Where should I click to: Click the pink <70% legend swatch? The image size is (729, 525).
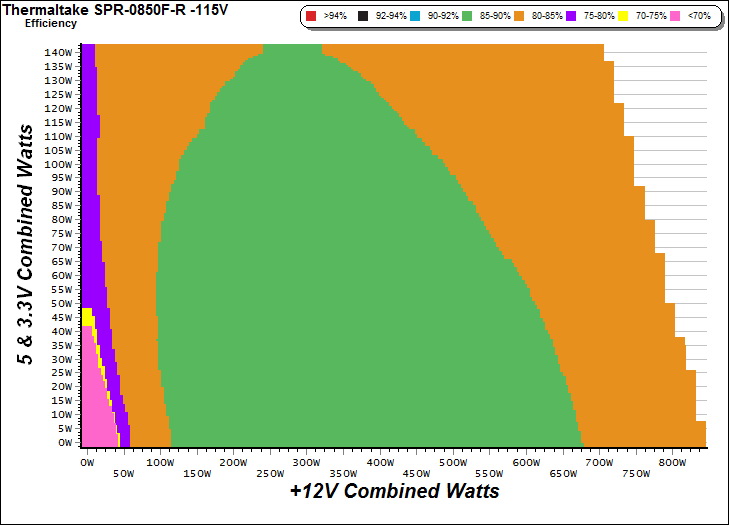click(x=675, y=17)
